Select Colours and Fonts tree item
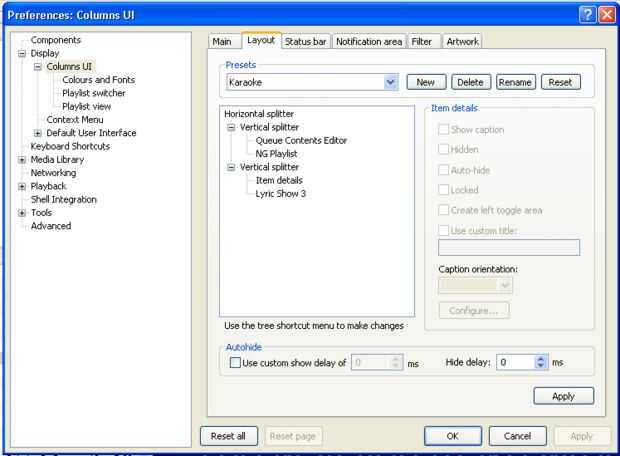 click(x=98, y=80)
